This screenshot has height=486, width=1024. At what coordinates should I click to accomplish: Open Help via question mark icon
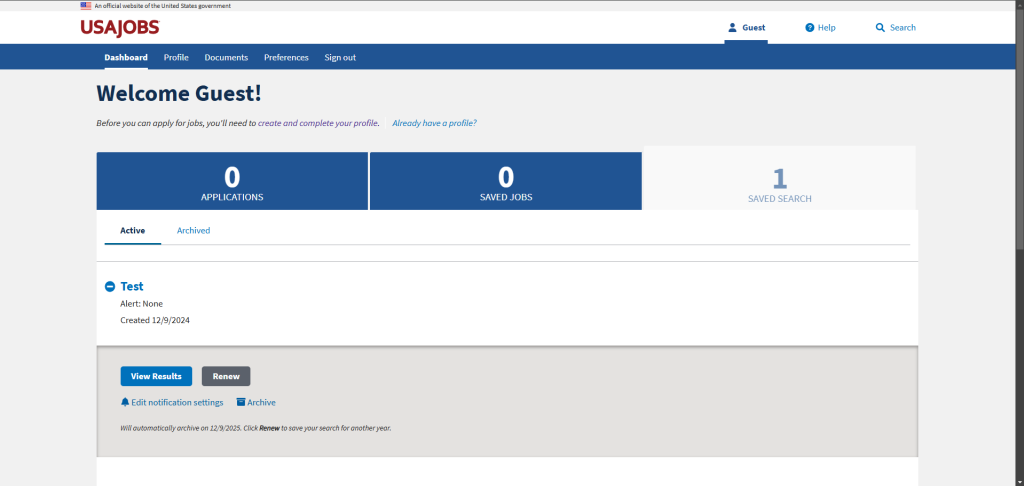[810, 27]
